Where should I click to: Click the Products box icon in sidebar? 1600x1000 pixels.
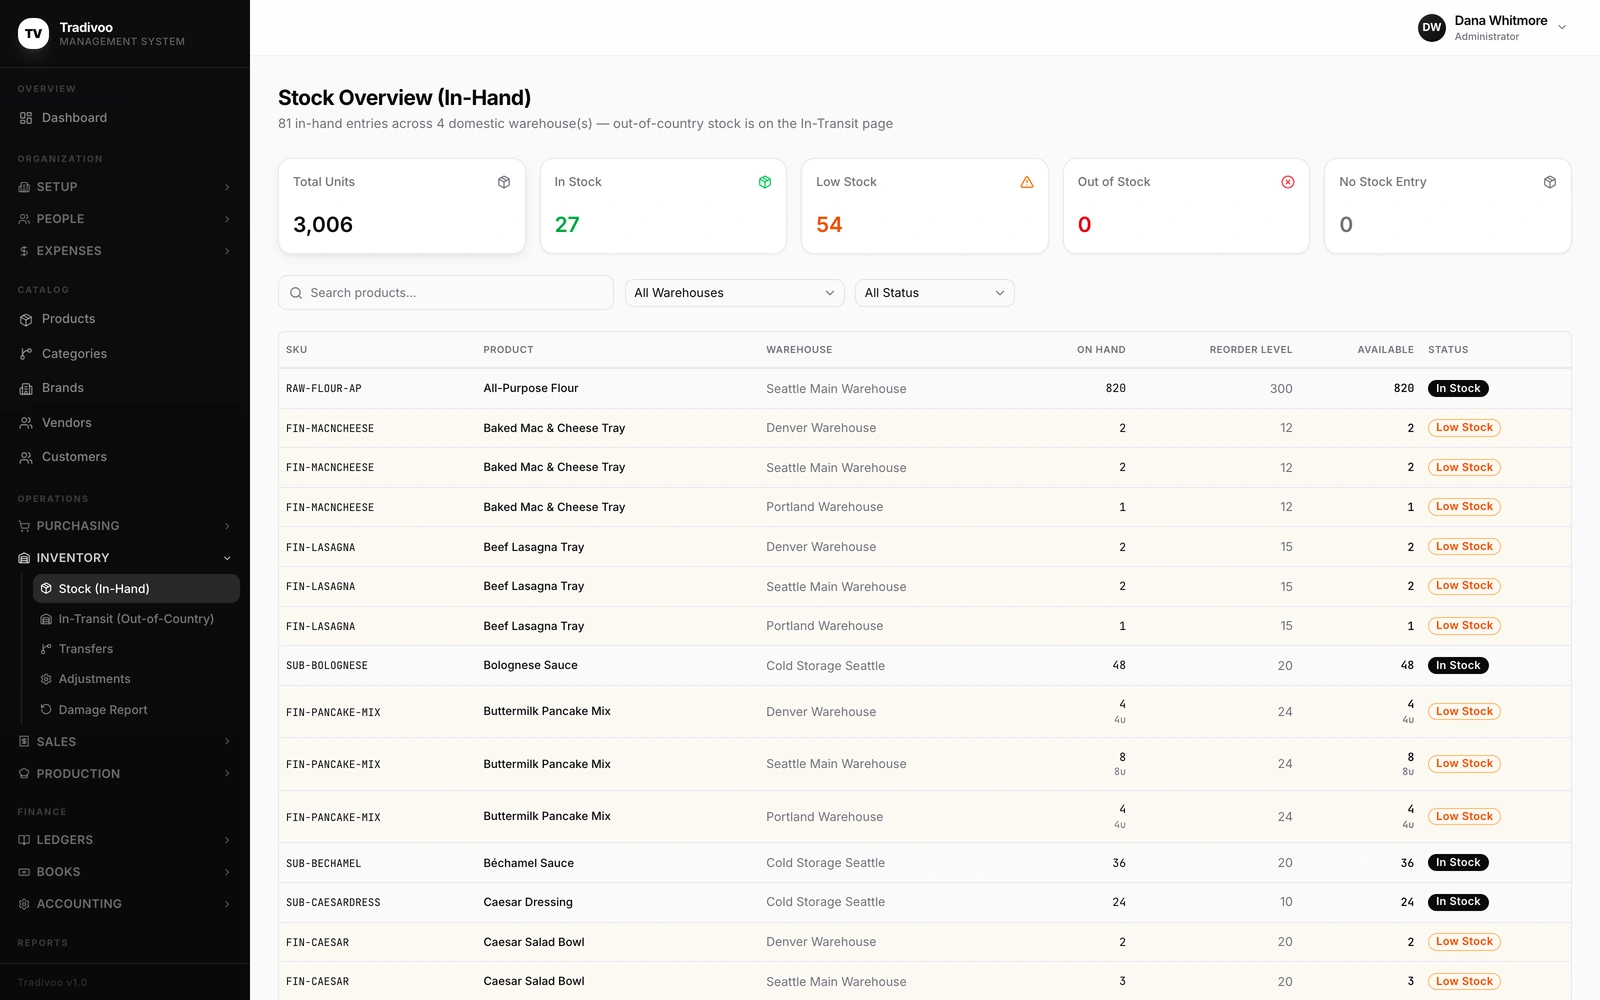26,319
